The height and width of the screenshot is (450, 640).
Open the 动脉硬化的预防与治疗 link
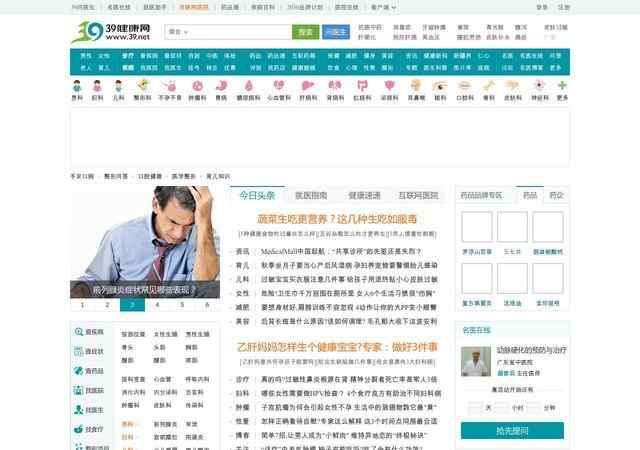point(531,350)
